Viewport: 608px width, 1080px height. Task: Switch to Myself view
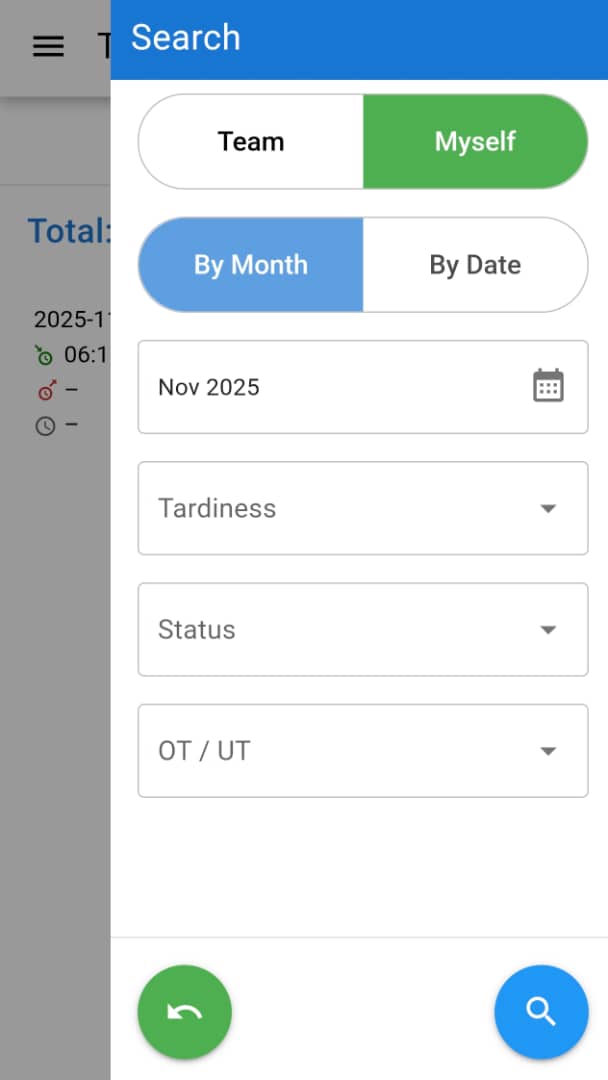[x=475, y=142]
